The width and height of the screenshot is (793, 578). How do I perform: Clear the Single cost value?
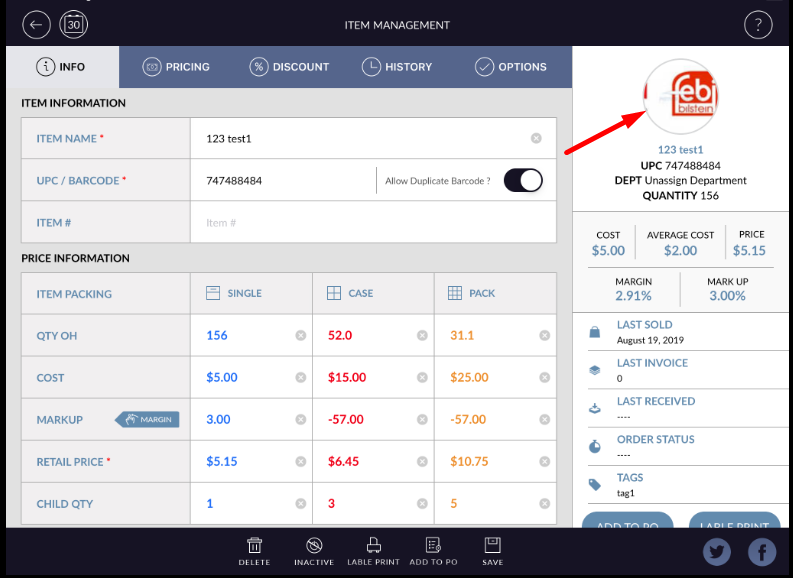click(300, 378)
